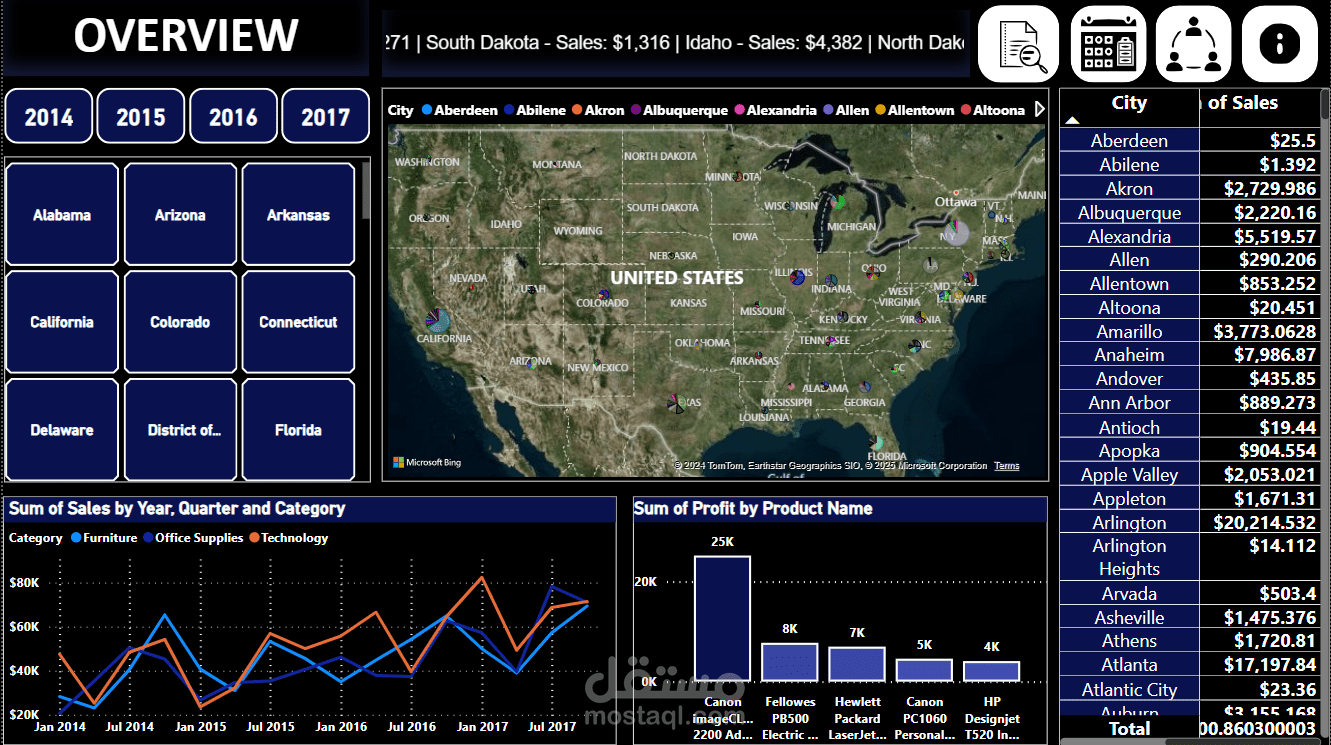
Task: Highlight Furniture category in the line chart legend
Action: click(103, 538)
